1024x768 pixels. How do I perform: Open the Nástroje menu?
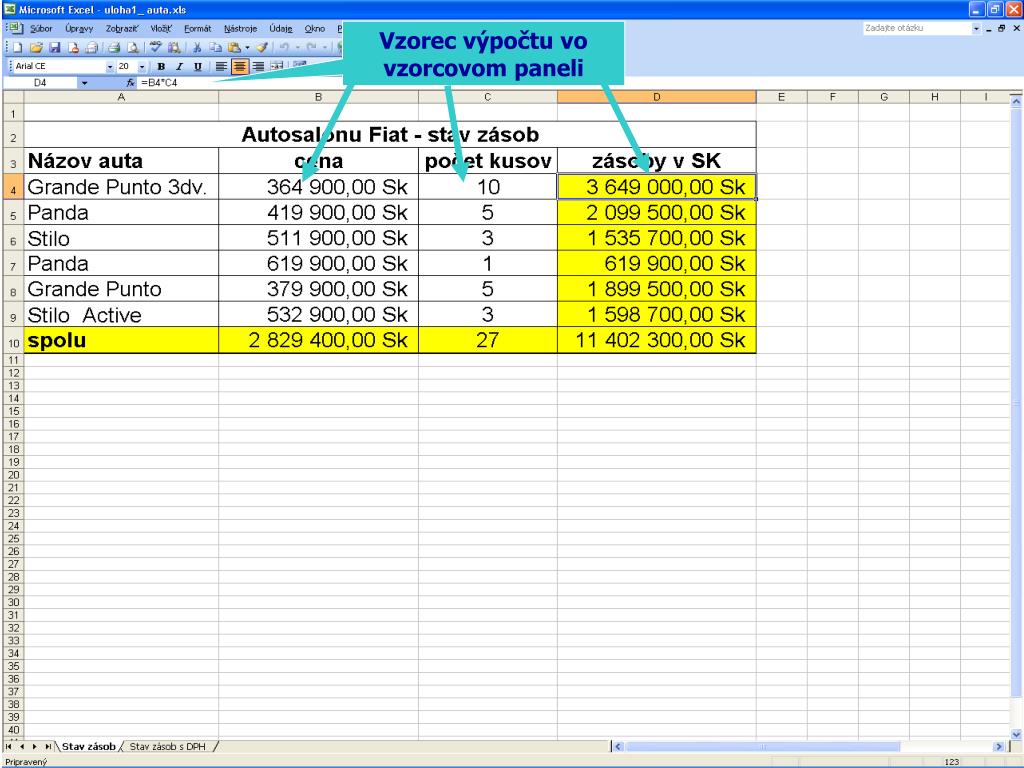coord(240,29)
